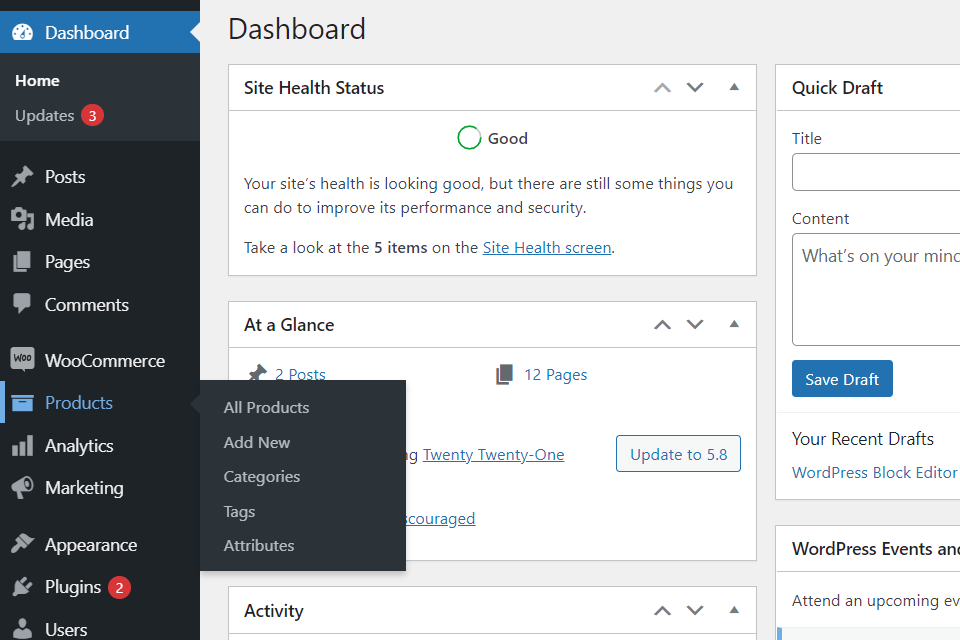
Task: Click the Posts pushpin icon in sidebar
Action: (23, 176)
